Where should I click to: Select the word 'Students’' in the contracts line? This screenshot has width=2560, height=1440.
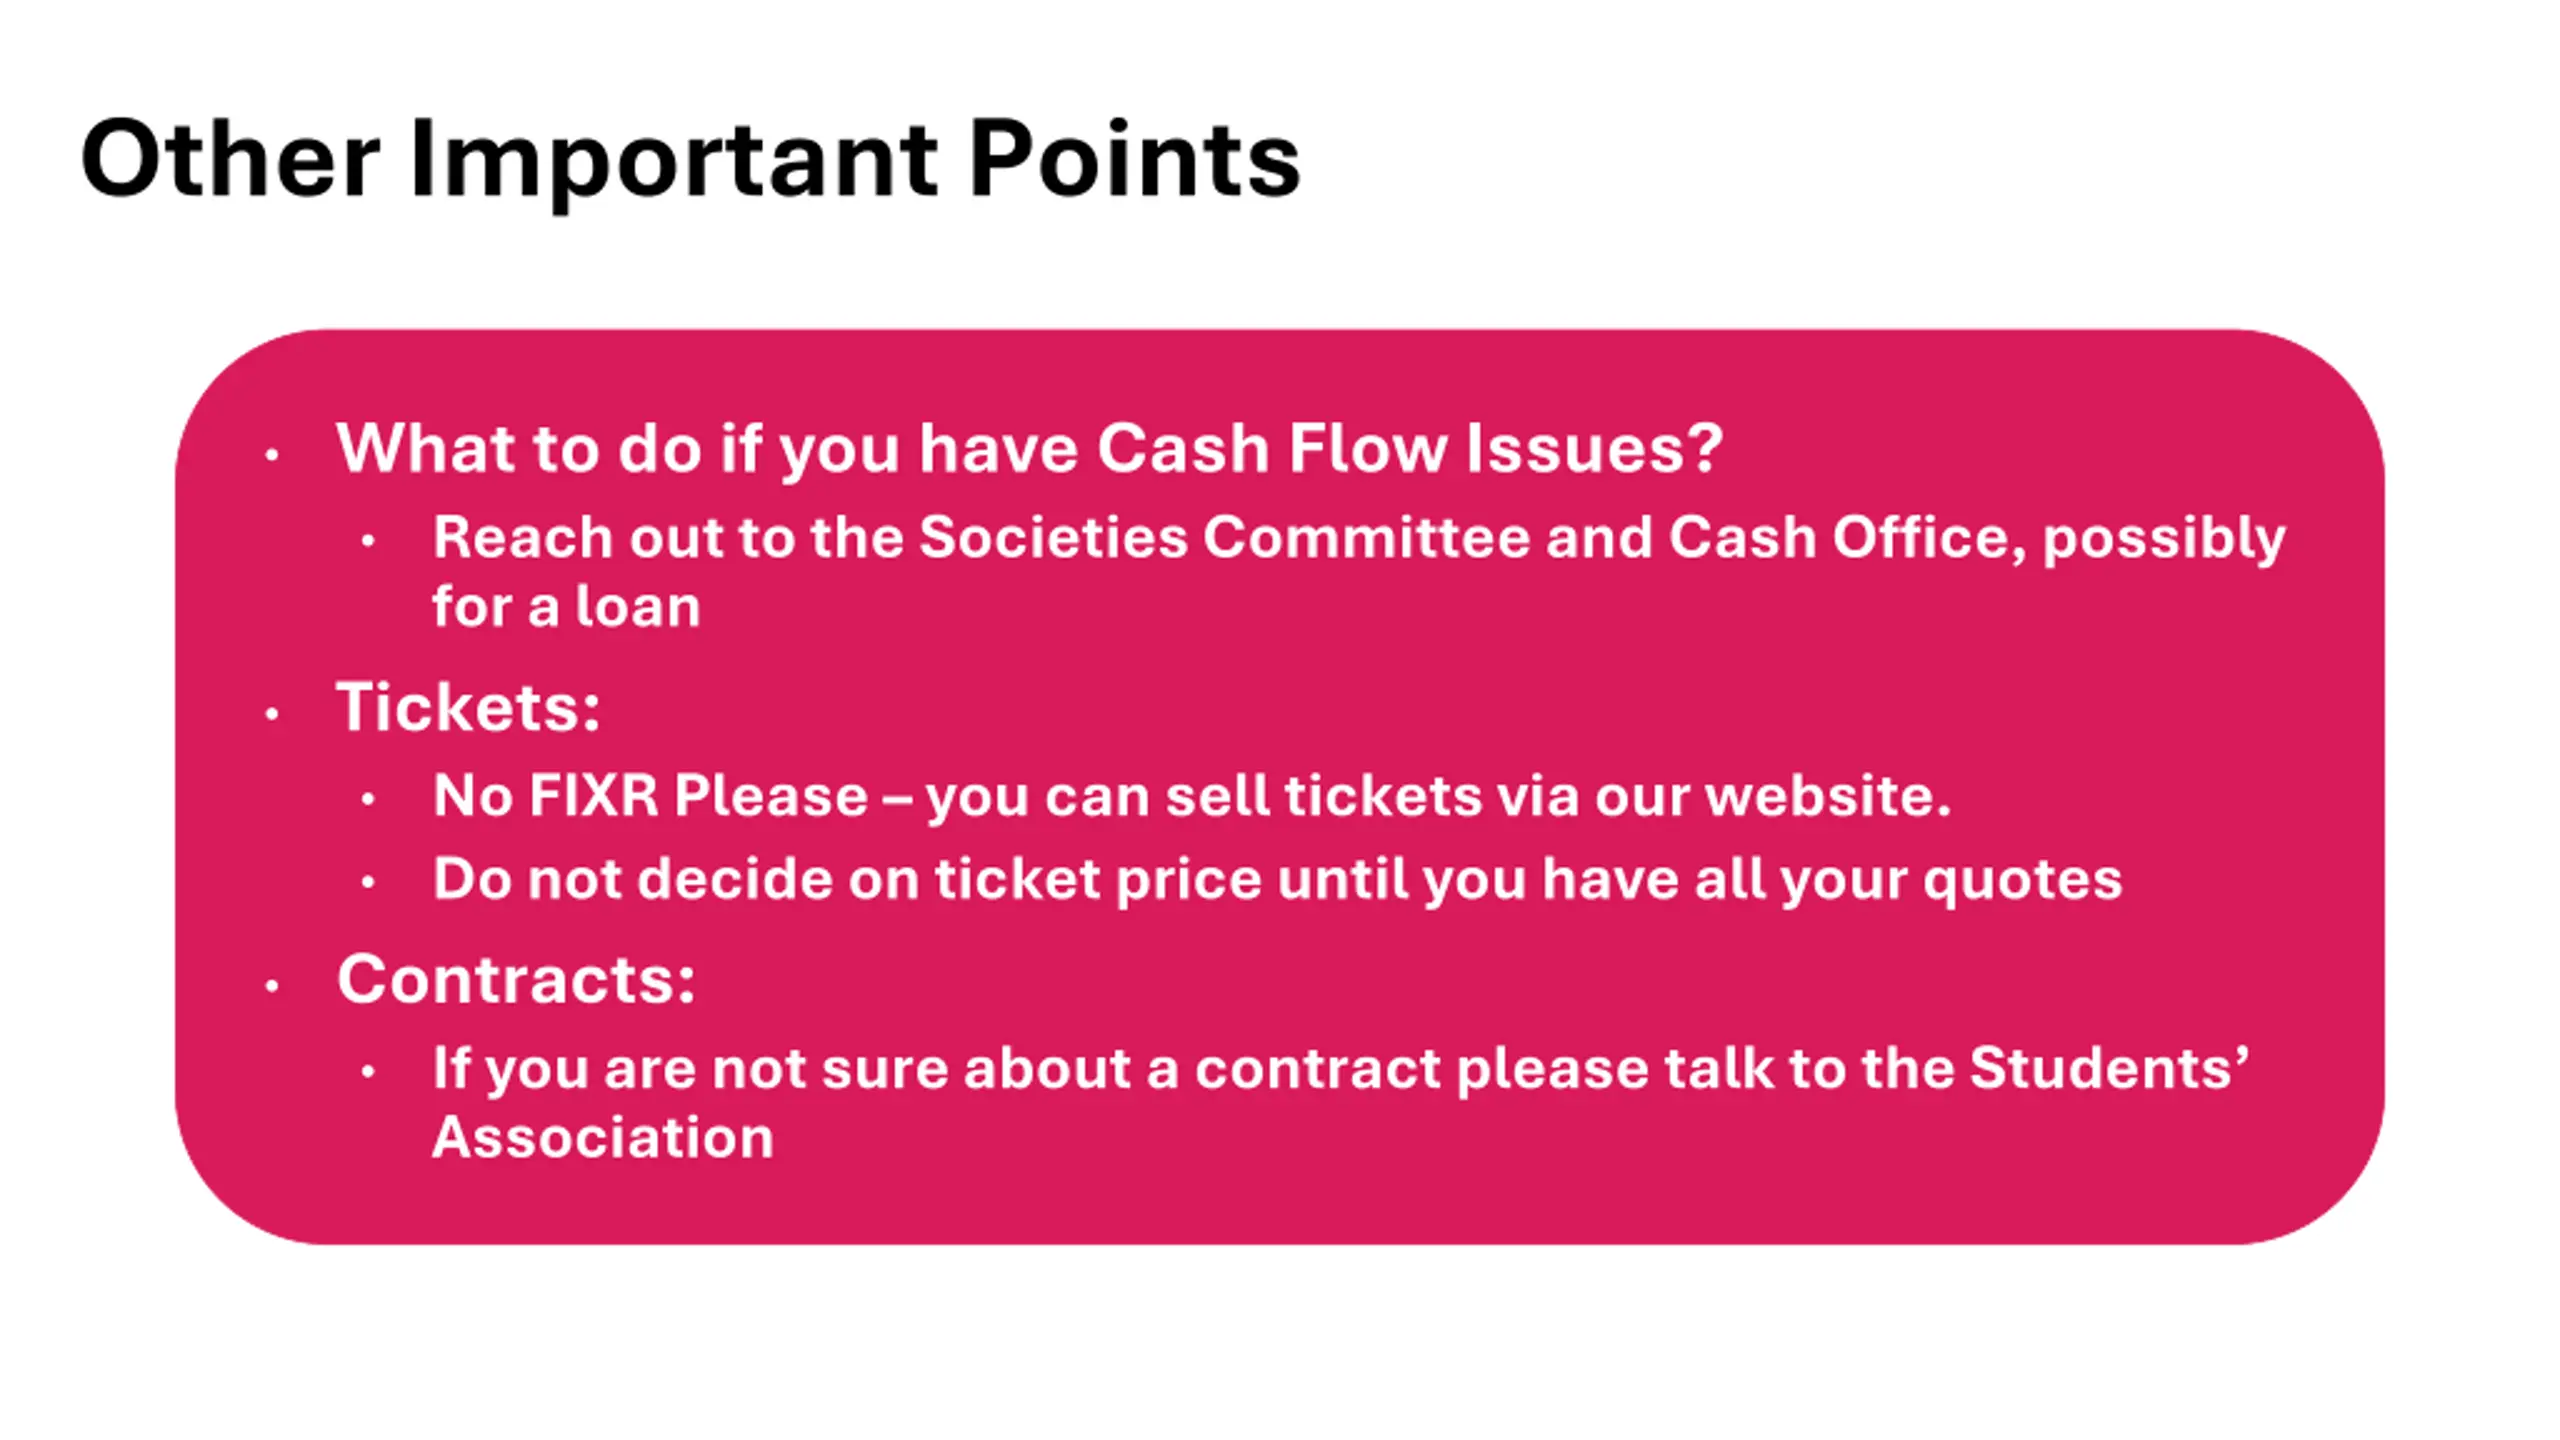point(2109,1067)
